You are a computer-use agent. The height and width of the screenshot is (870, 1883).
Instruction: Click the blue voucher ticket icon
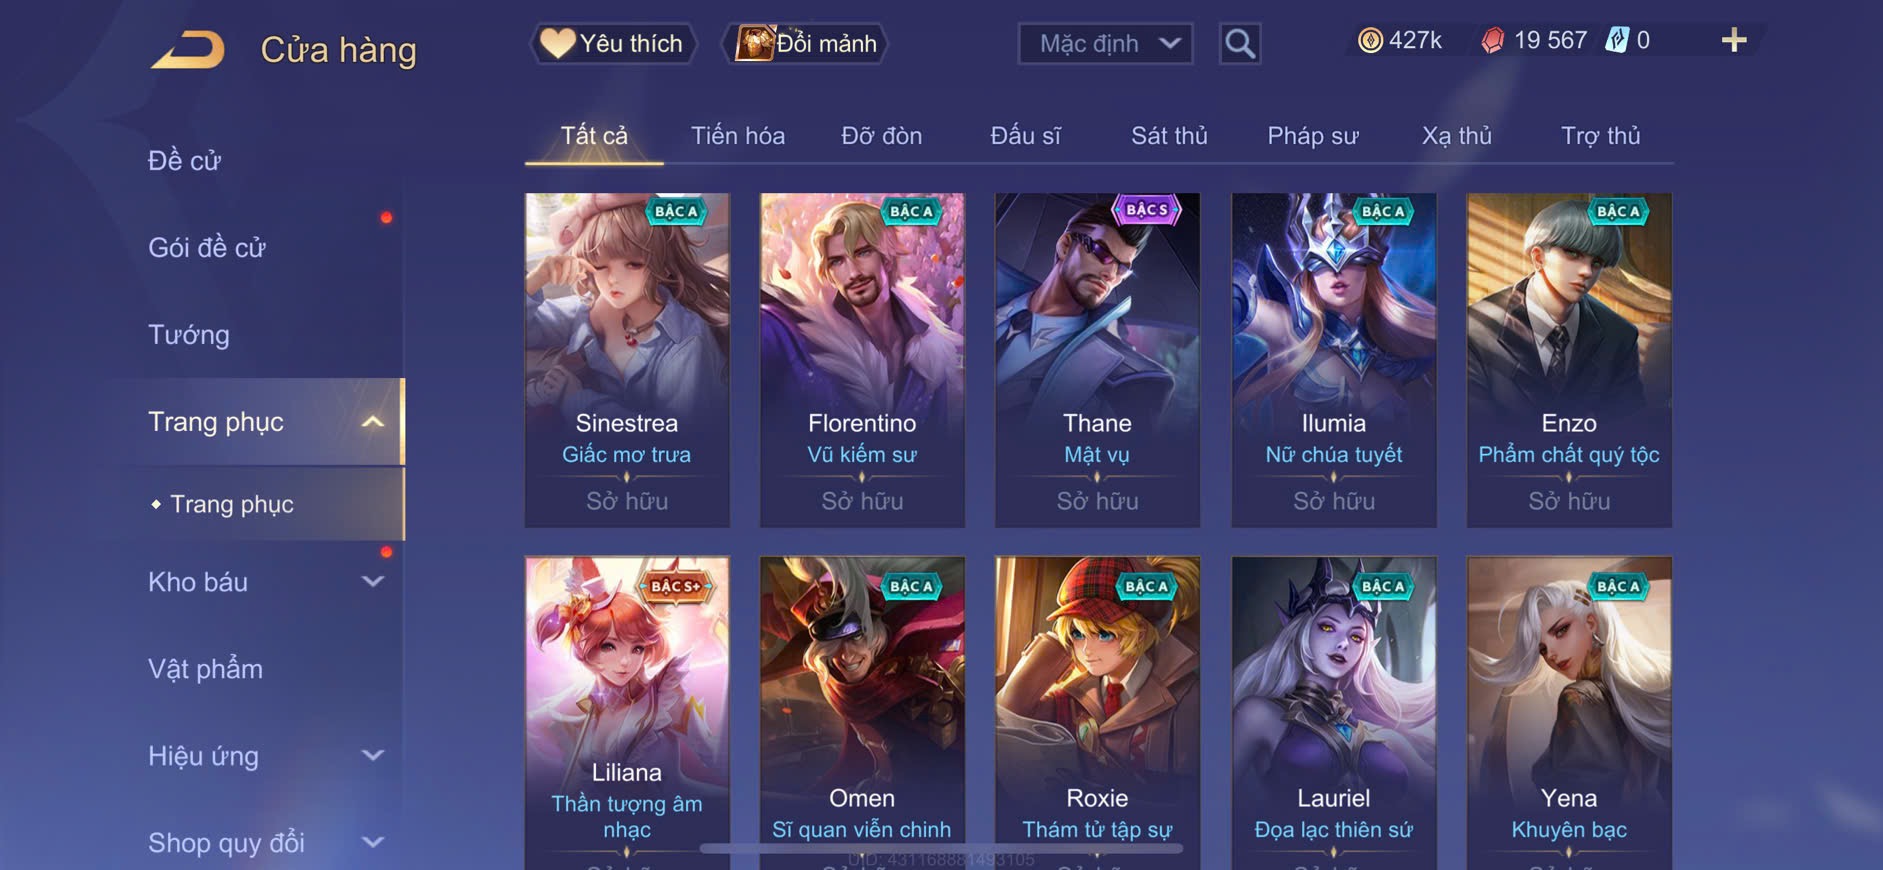pyautogui.click(x=1617, y=40)
